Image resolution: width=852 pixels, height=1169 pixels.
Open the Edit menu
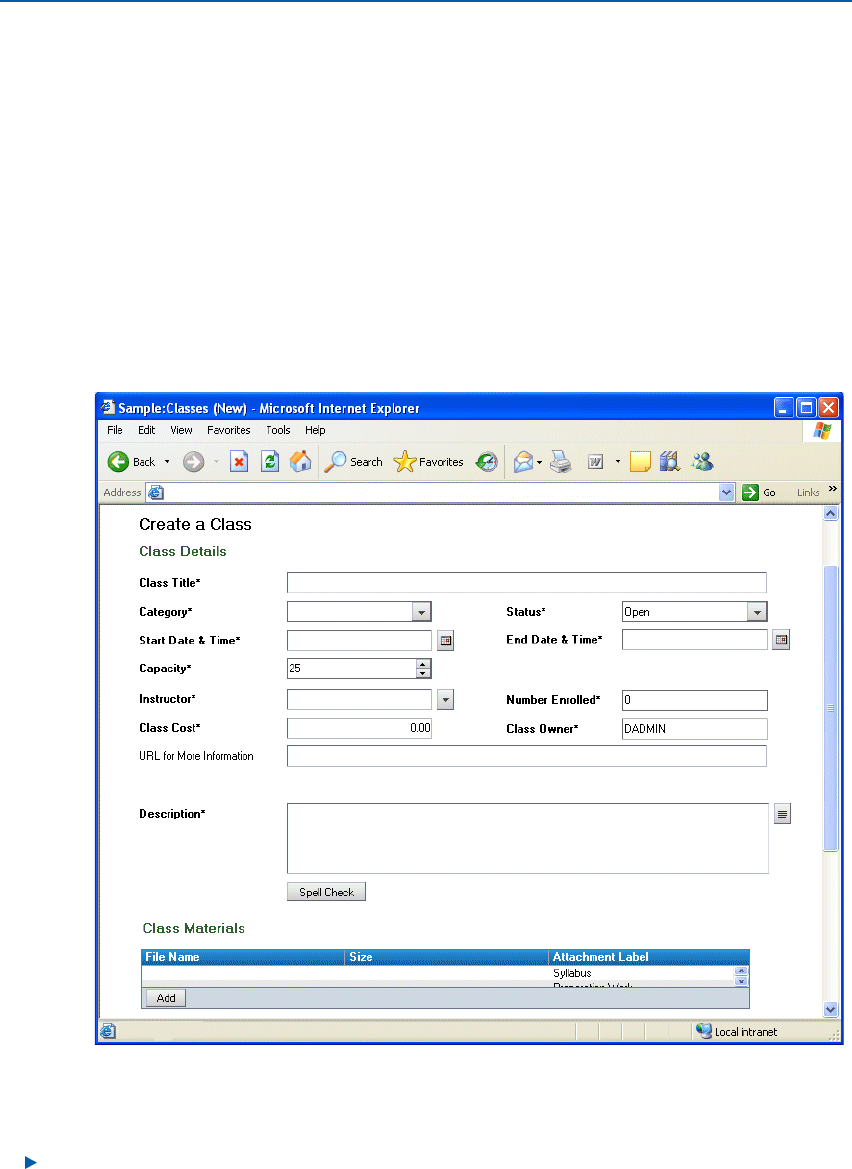tap(146, 430)
